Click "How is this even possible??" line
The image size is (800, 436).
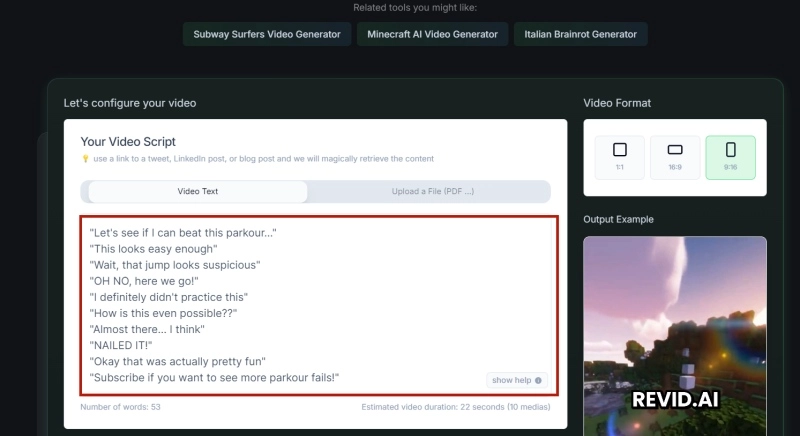pyautogui.click(x=163, y=313)
